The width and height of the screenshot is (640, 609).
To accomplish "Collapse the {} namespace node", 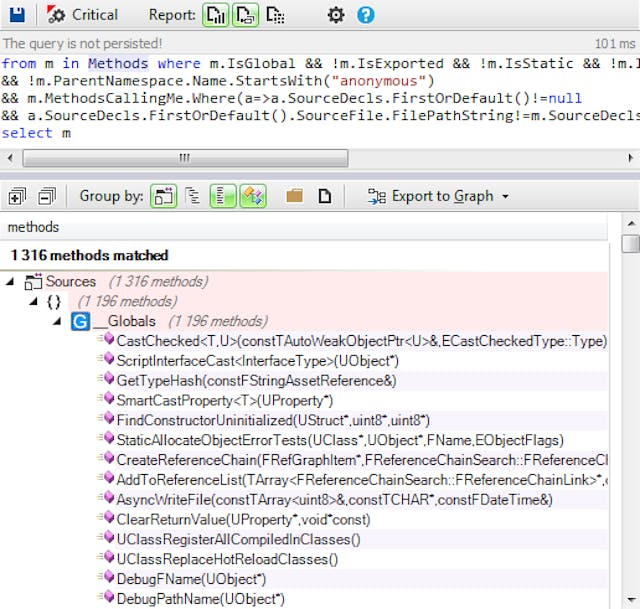I will tap(33, 301).
